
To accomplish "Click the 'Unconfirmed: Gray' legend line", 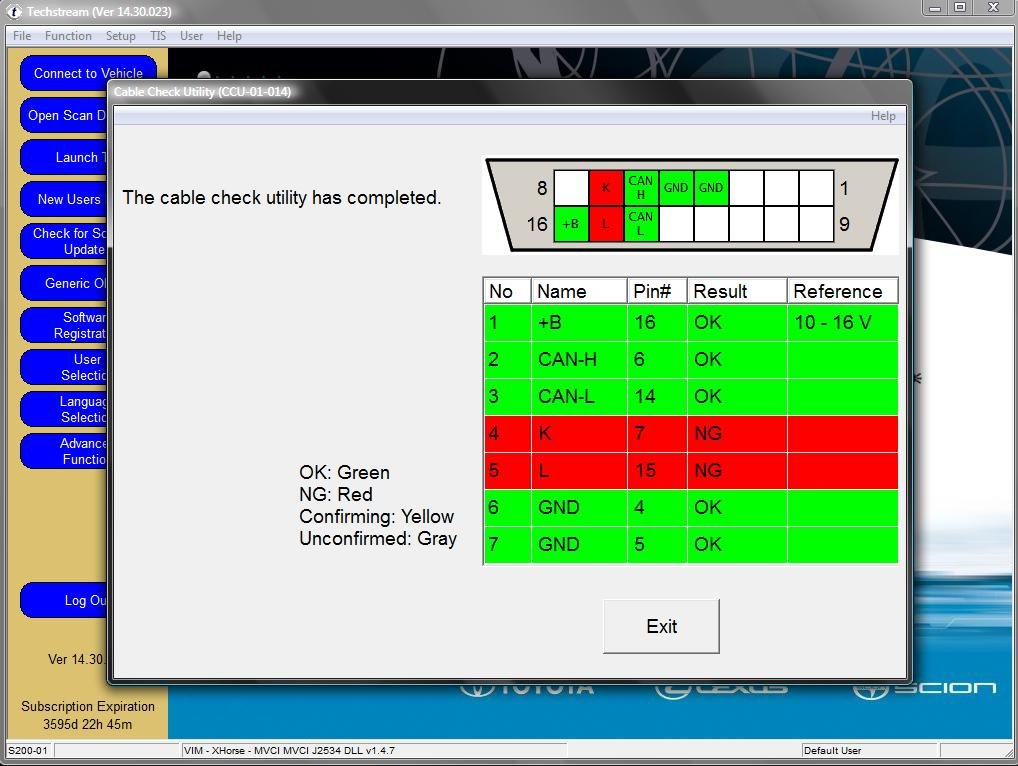I will click(x=378, y=538).
